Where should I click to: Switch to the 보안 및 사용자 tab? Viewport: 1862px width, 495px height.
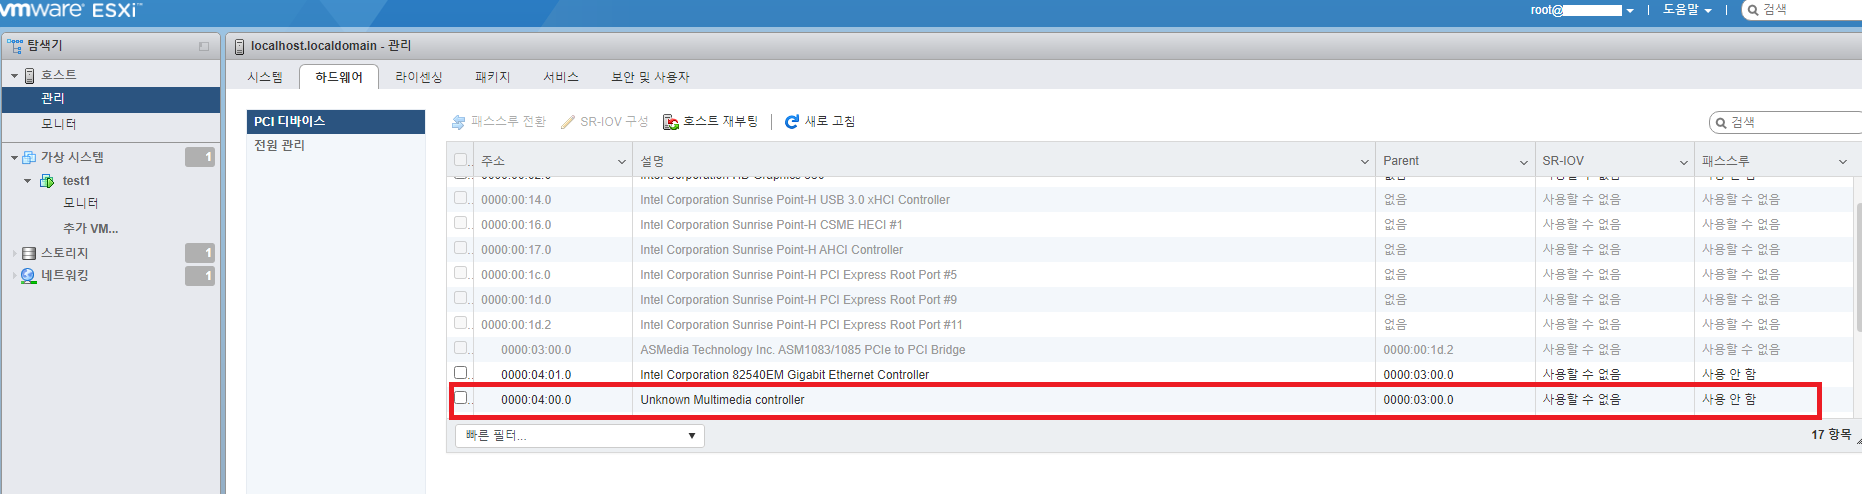[x=650, y=77]
